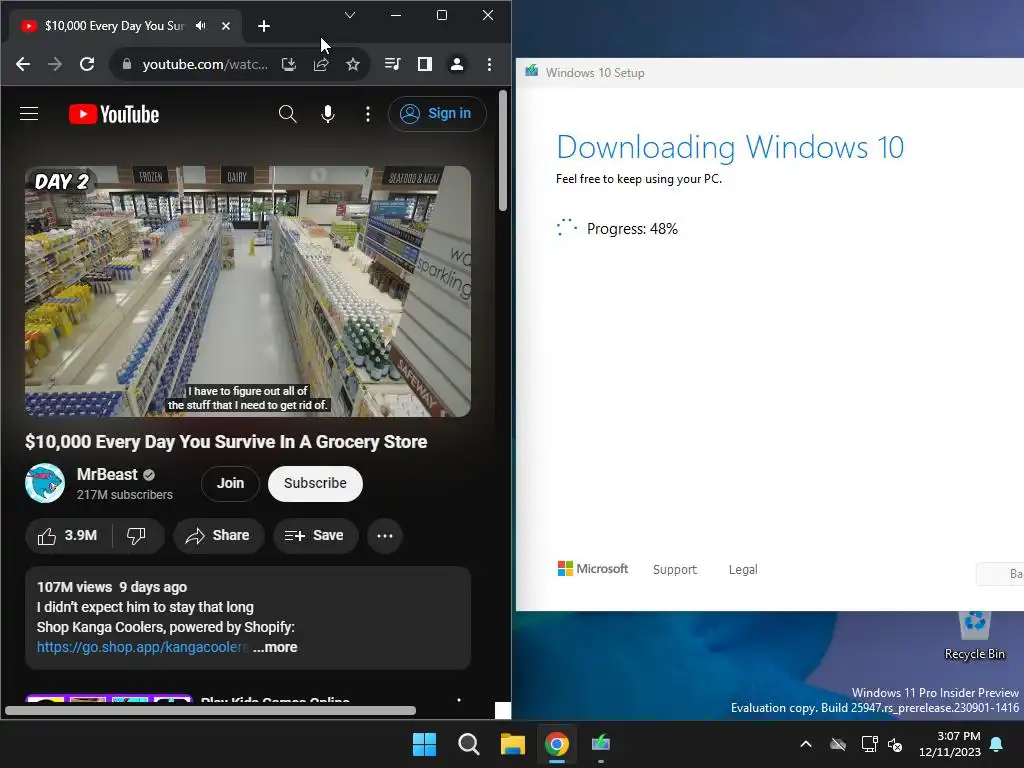This screenshot has width=1024, height=768.
Task: Click Chrome's forward navigation arrow
Action: (55, 64)
